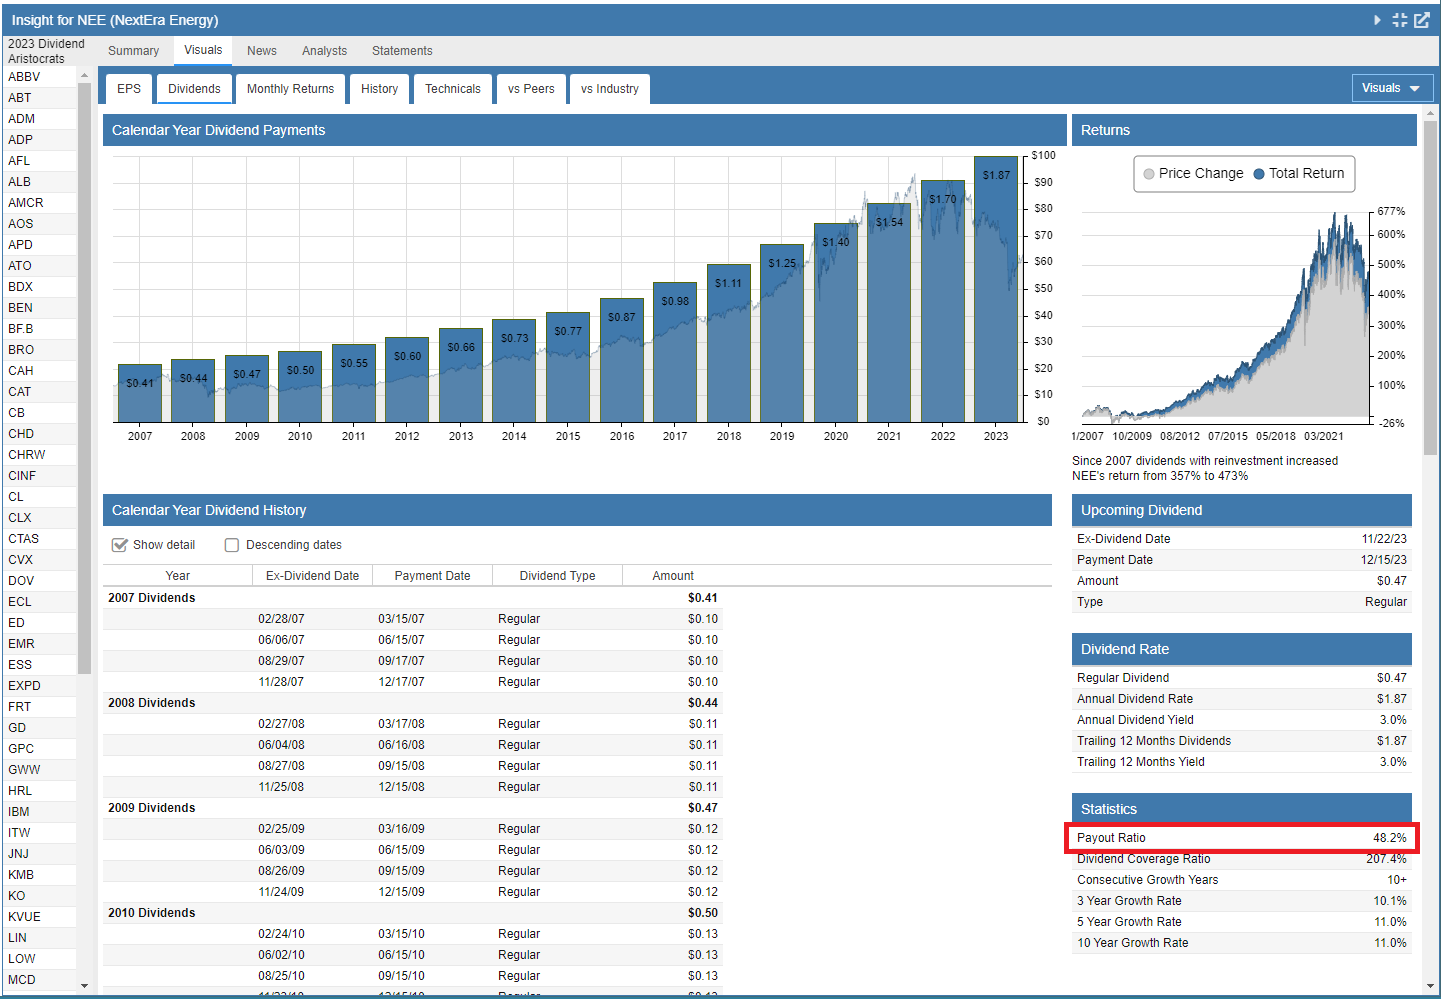Select ticker AFL in the list
This screenshot has width=1441, height=999.
(38, 161)
